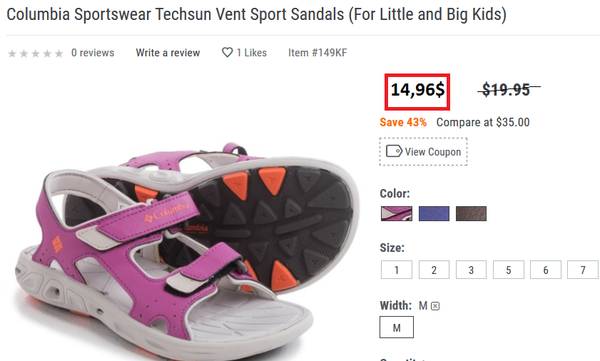Select the brown color swatch
This screenshot has height=361, width=600.
(x=471, y=214)
